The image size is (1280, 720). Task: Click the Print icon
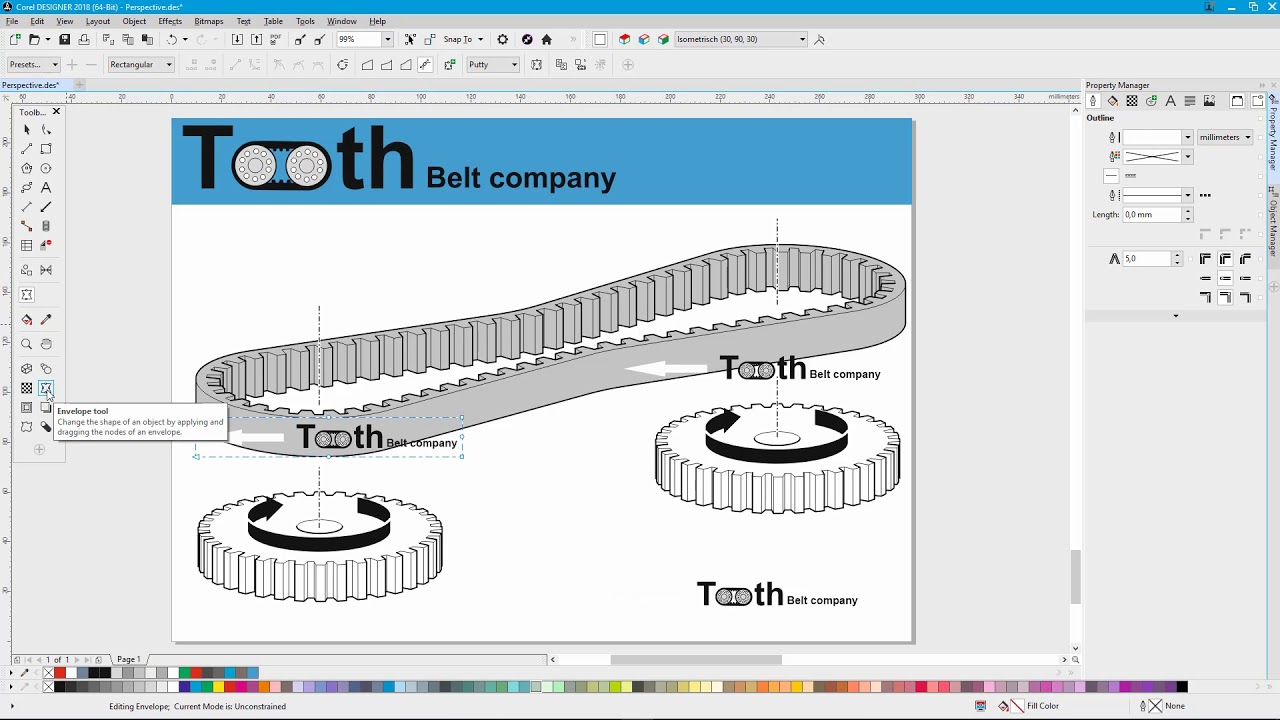pos(84,40)
